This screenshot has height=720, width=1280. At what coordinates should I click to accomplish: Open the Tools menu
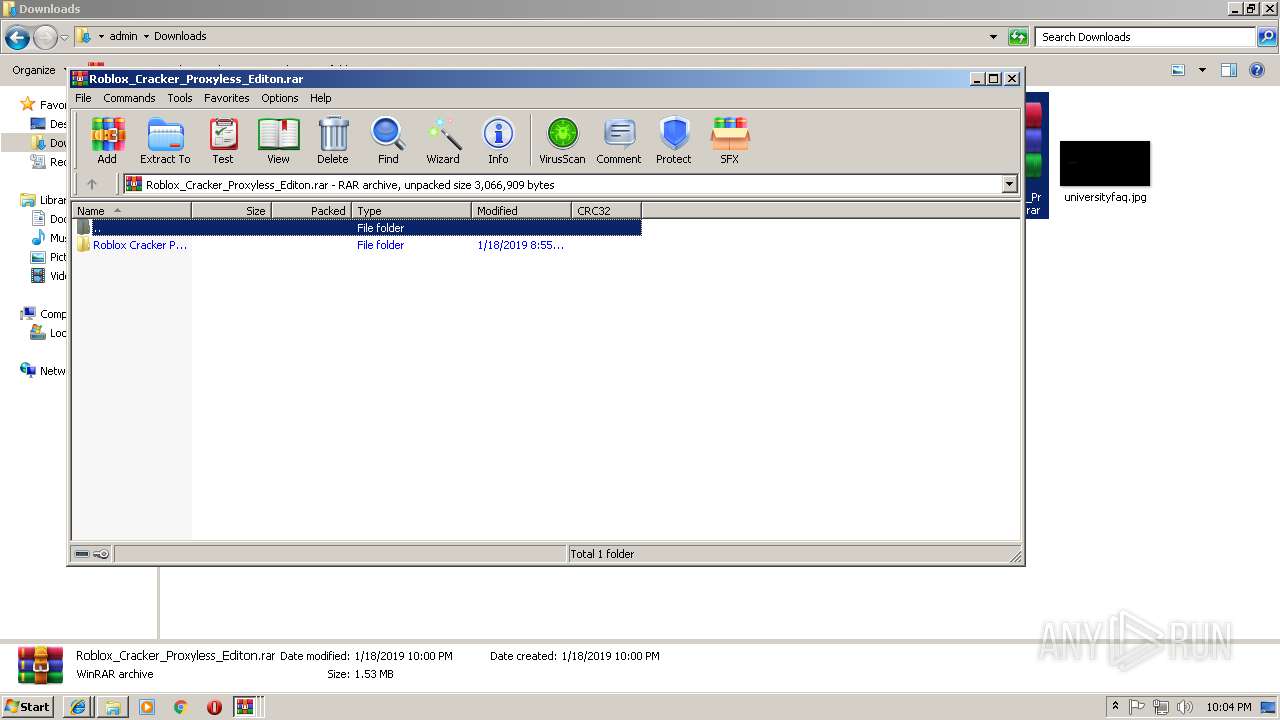(180, 98)
